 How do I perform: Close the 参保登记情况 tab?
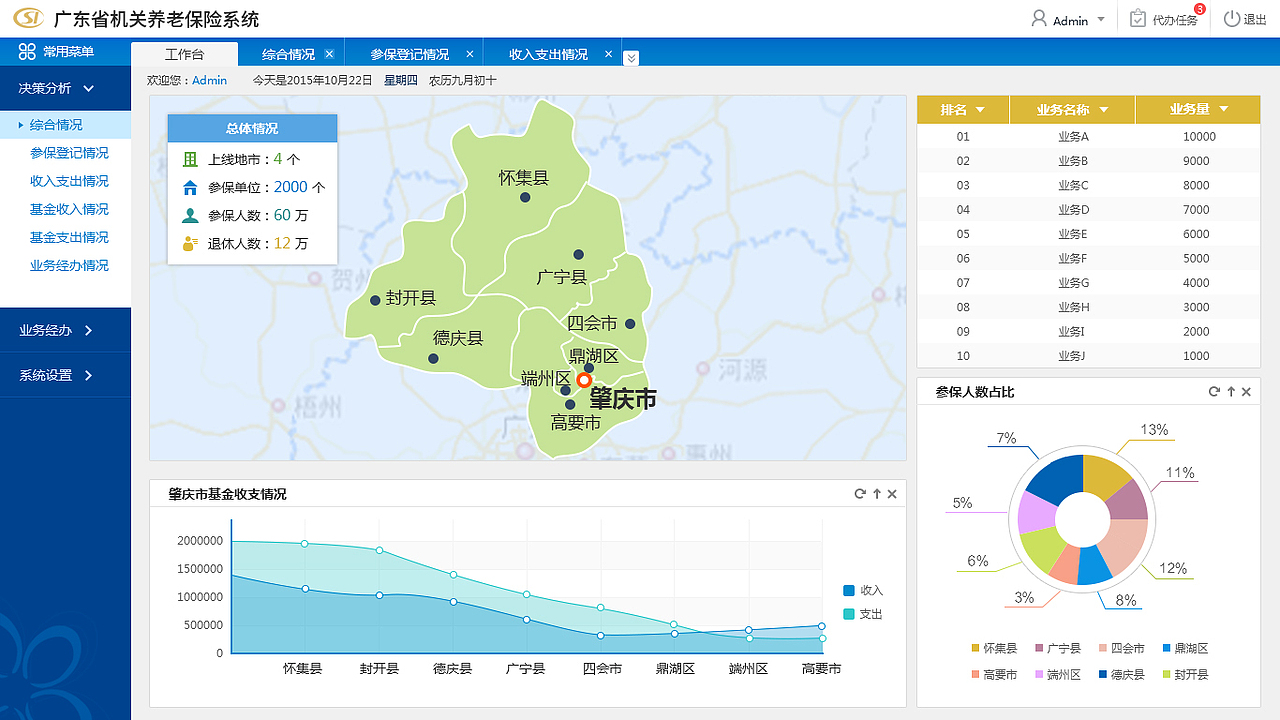pyautogui.click(x=468, y=54)
